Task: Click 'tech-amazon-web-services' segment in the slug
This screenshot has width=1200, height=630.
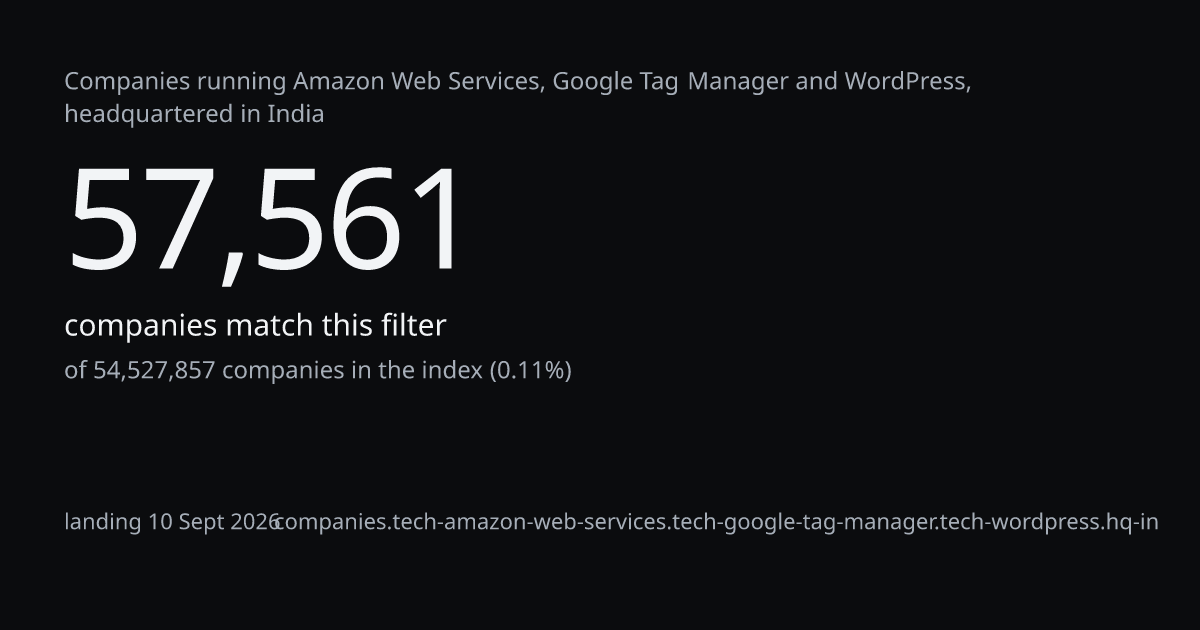Action: [x=531, y=522]
